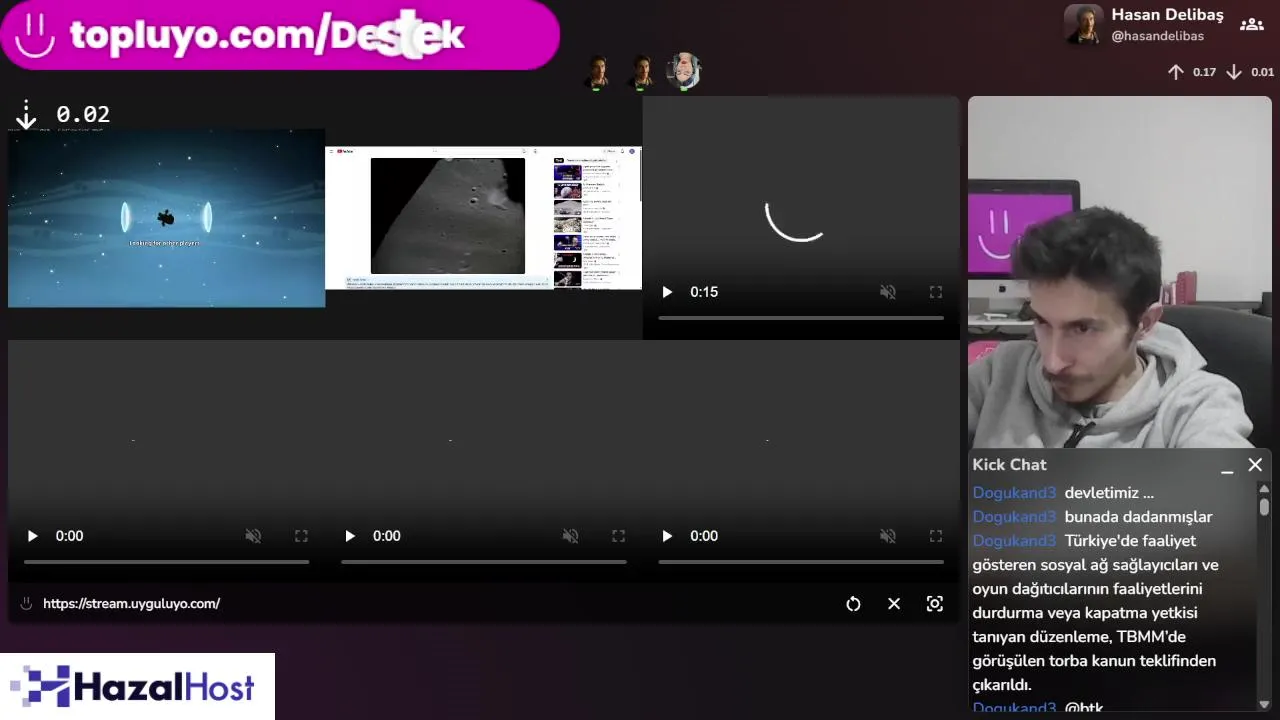Viewport: 1280px width, 720px height.
Task: Open the space game stream thumbnail
Action: [x=166, y=218]
